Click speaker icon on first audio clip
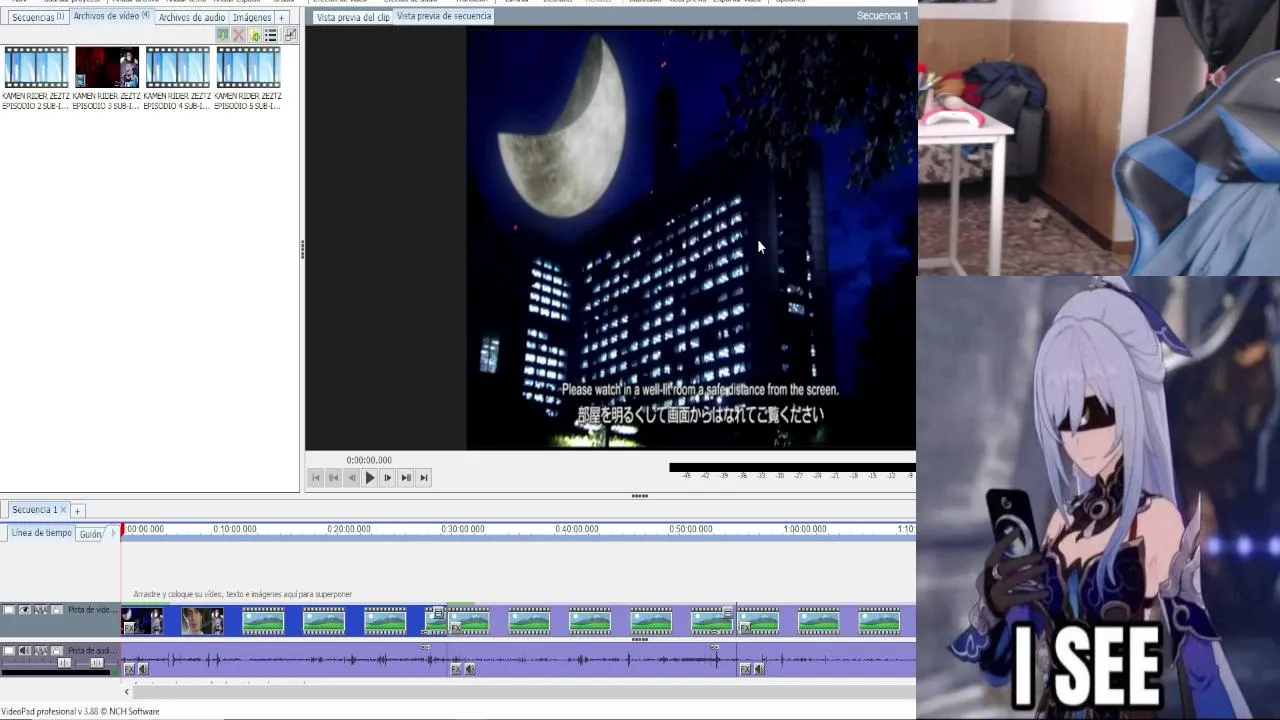The image size is (1280, 720). click(143, 669)
